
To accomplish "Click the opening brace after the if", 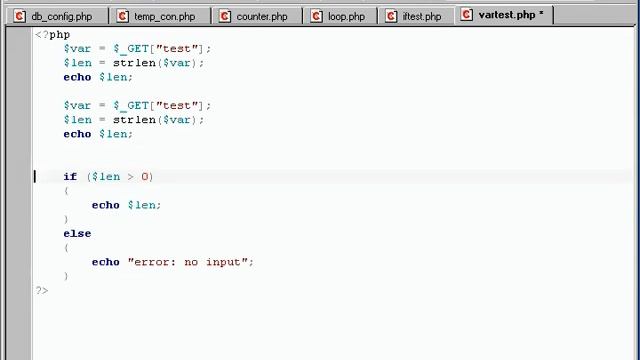I will tap(66, 191).
